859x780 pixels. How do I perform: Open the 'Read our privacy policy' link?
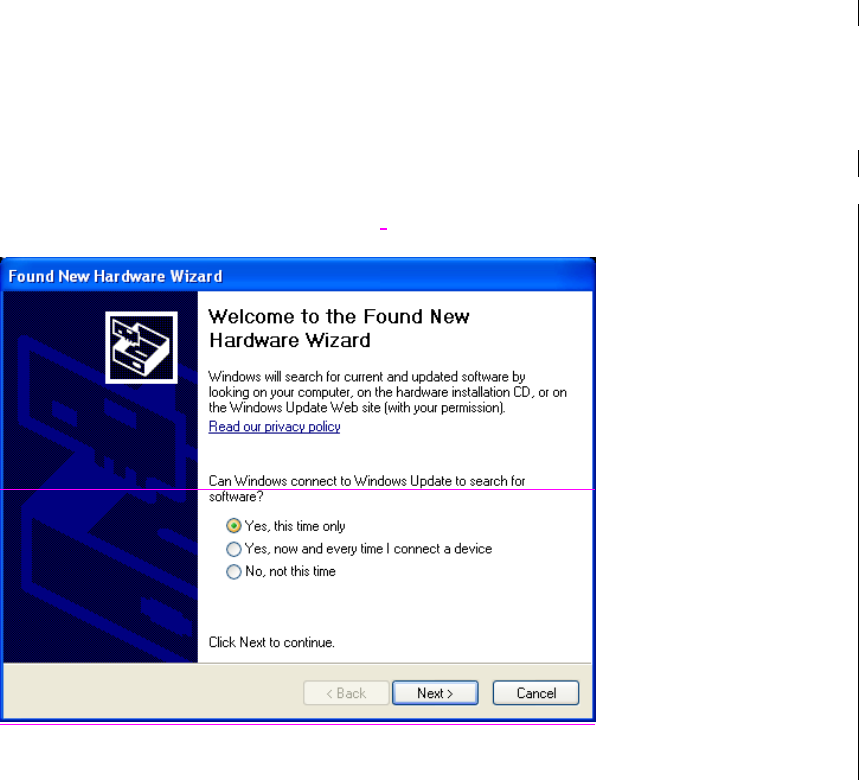(x=274, y=427)
